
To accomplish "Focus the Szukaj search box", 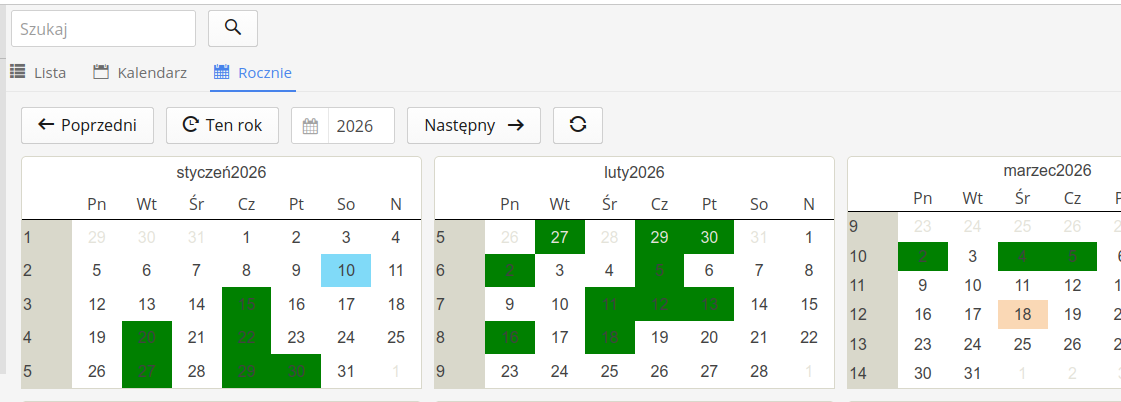I will click(x=103, y=29).
